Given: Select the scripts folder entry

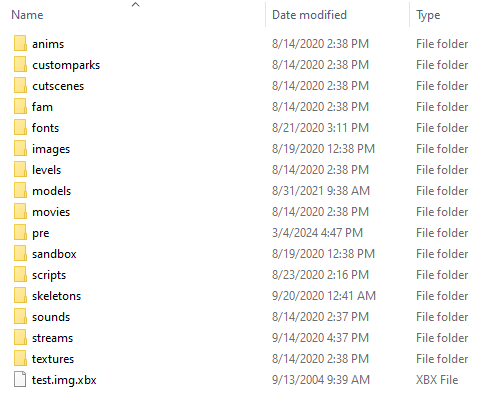Looking at the screenshot, I should pos(49,275).
